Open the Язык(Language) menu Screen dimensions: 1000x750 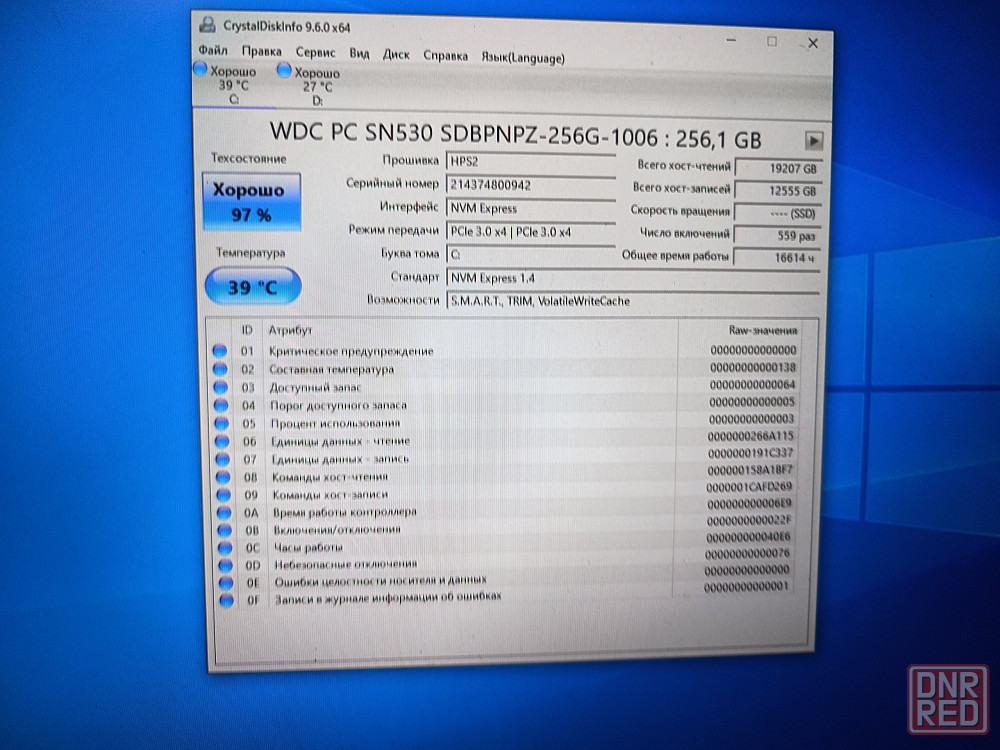pyautogui.click(x=523, y=57)
